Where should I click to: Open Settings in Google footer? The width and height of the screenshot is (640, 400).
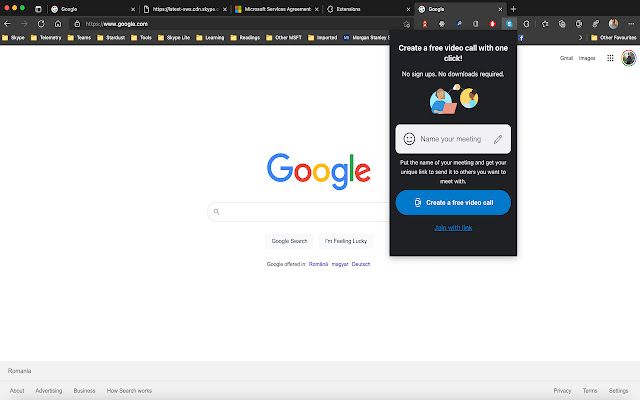pos(618,391)
